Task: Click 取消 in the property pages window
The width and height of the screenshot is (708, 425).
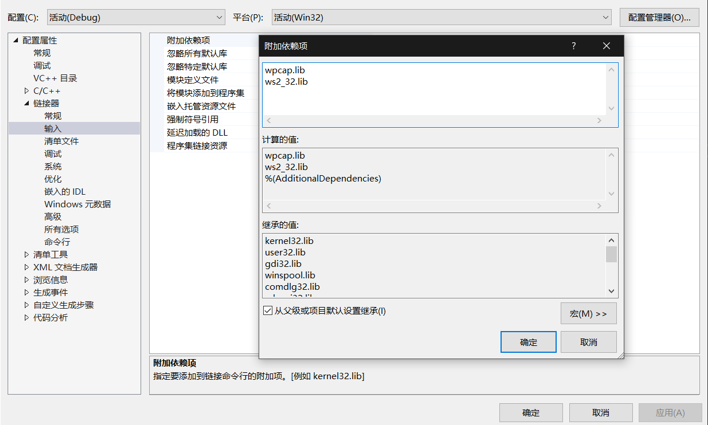Action: click(601, 413)
